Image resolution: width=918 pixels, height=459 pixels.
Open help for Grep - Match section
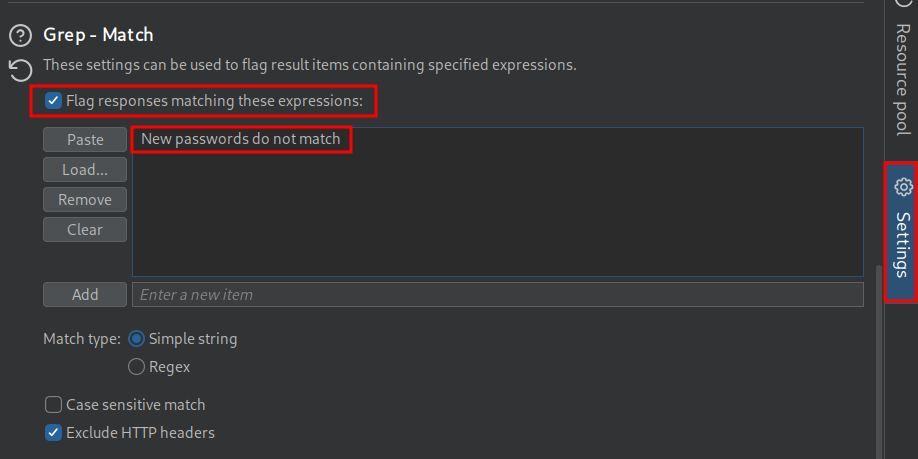coord(21,36)
